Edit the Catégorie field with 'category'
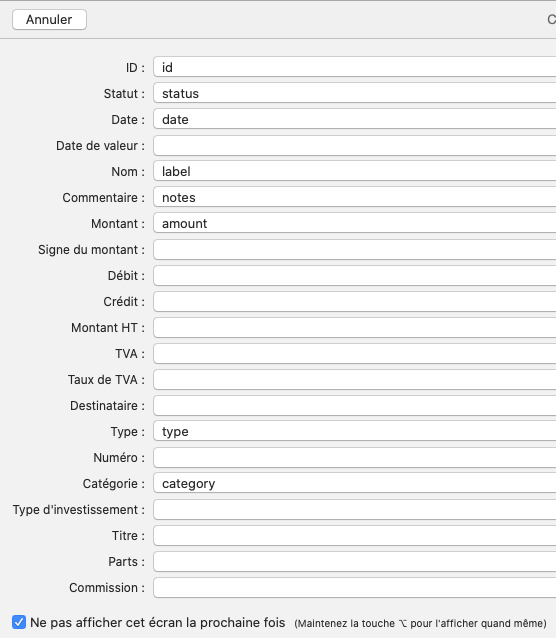This screenshot has height=638, width=556. (355, 483)
